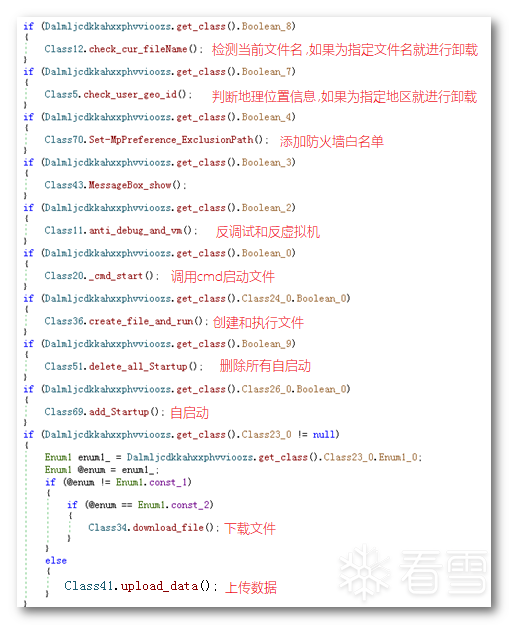509x625 pixels.
Task: Click the check_user_geo_id method call
Action: tap(130, 94)
